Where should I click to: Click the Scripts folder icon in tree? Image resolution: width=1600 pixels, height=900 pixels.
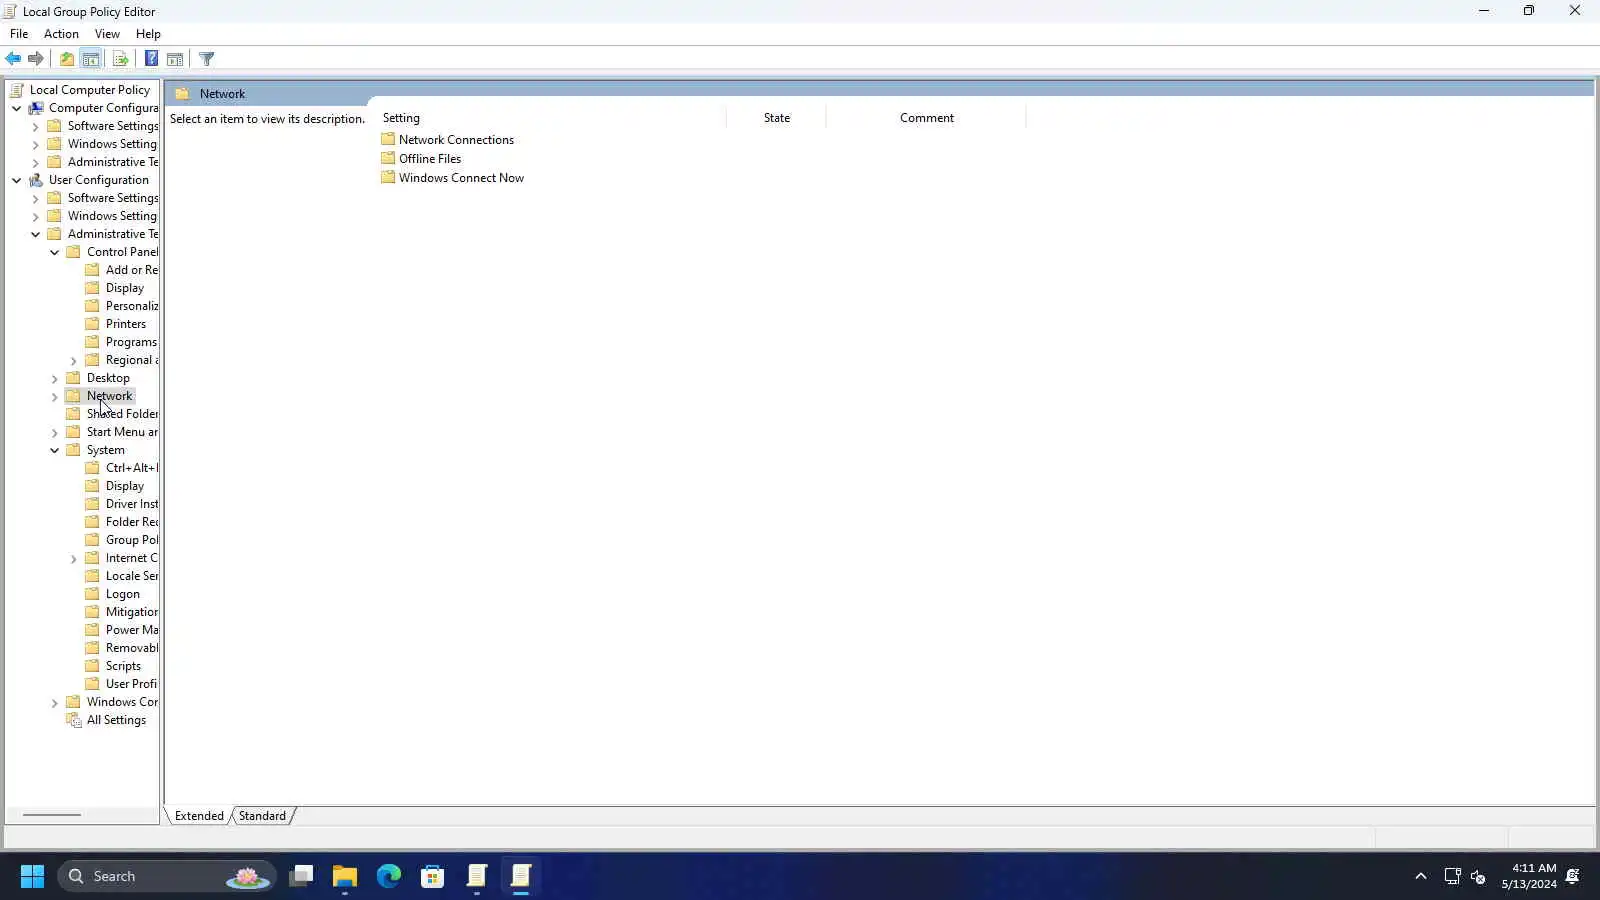pos(92,666)
